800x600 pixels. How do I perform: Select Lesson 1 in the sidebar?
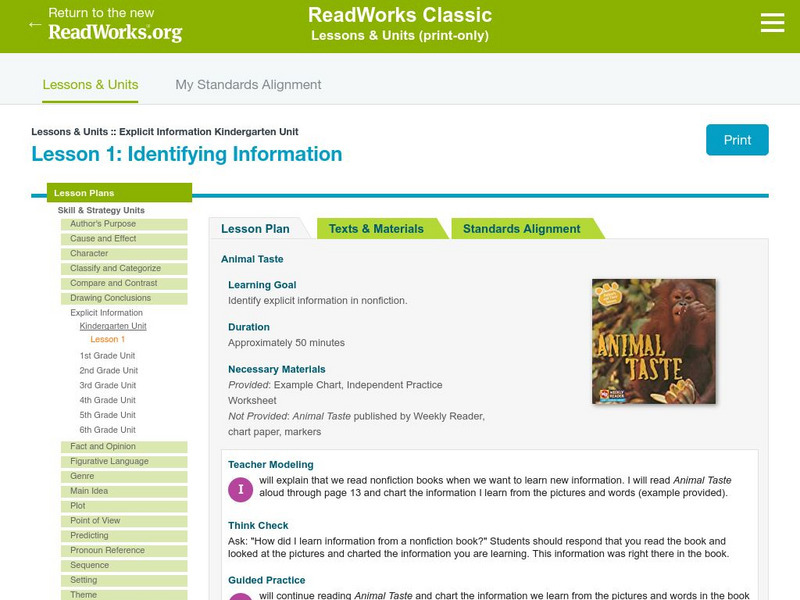click(x=108, y=339)
